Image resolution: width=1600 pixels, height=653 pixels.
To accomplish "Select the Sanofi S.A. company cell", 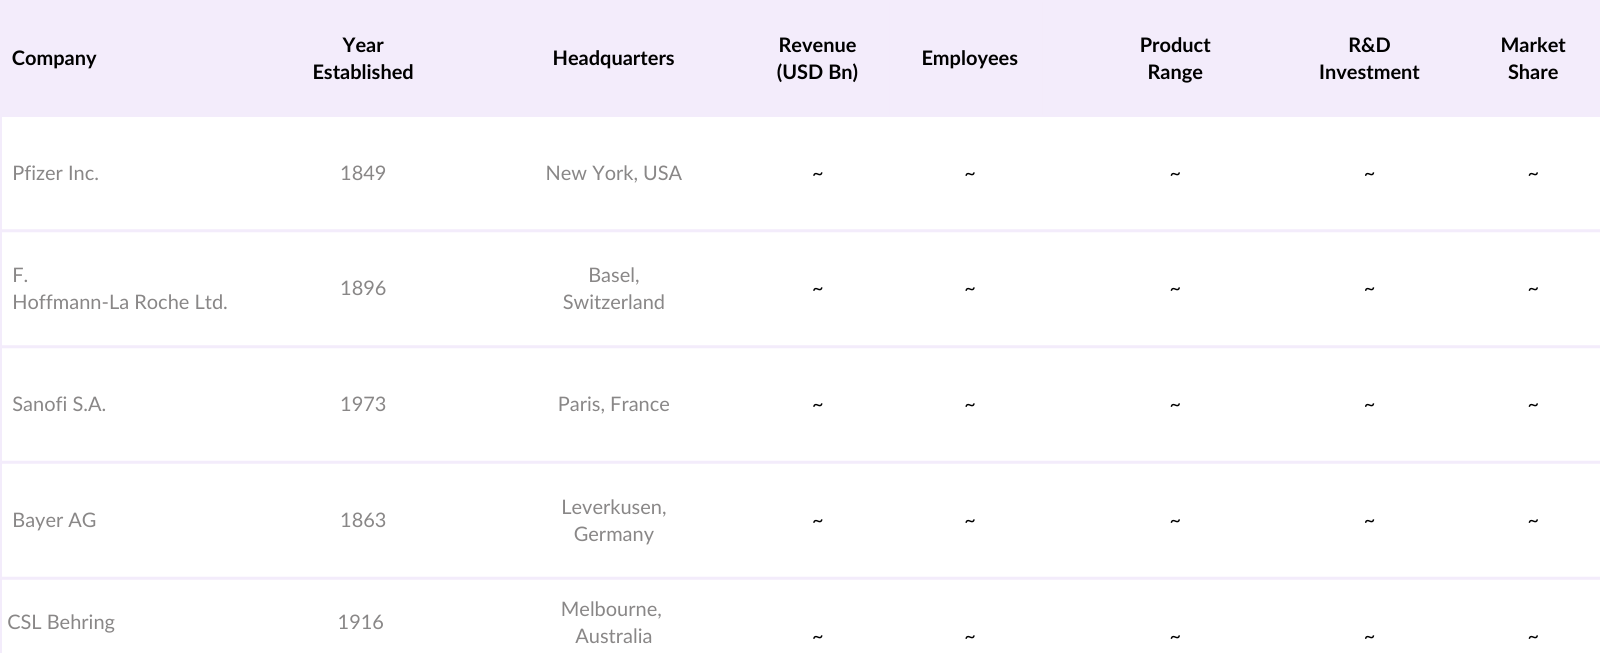I will [x=59, y=404].
